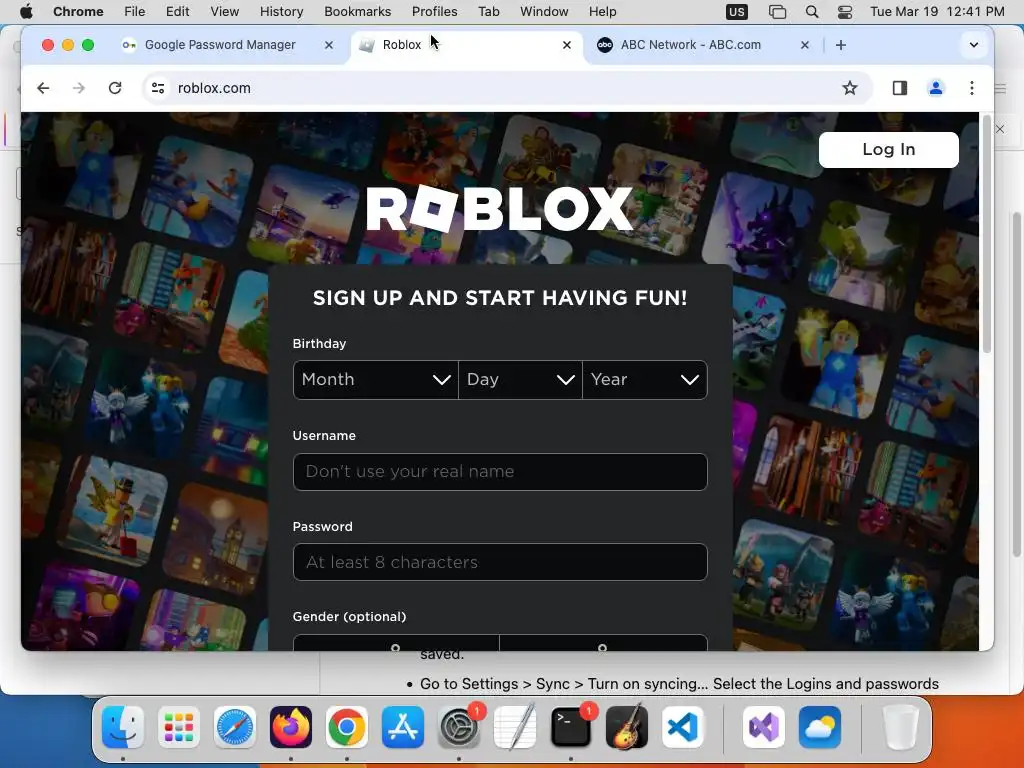Open the Bookmarks menu
This screenshot has height=768, width=1024.
click(357, 11)
